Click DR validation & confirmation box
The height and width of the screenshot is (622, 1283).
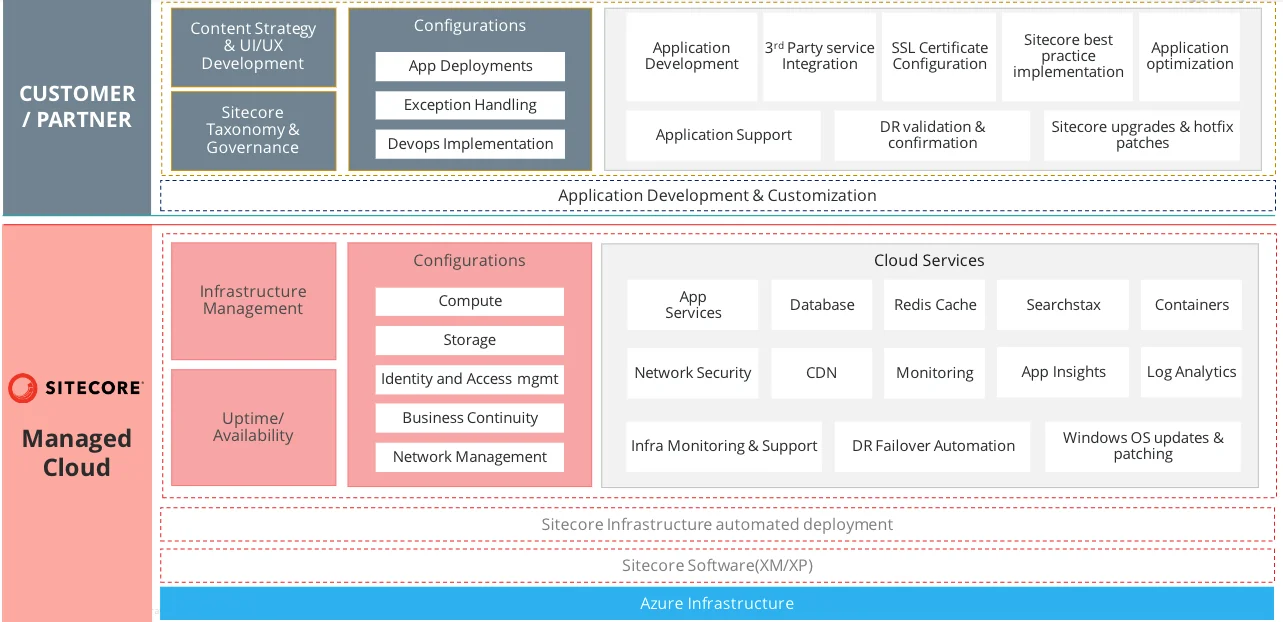[x=932, y=135]
